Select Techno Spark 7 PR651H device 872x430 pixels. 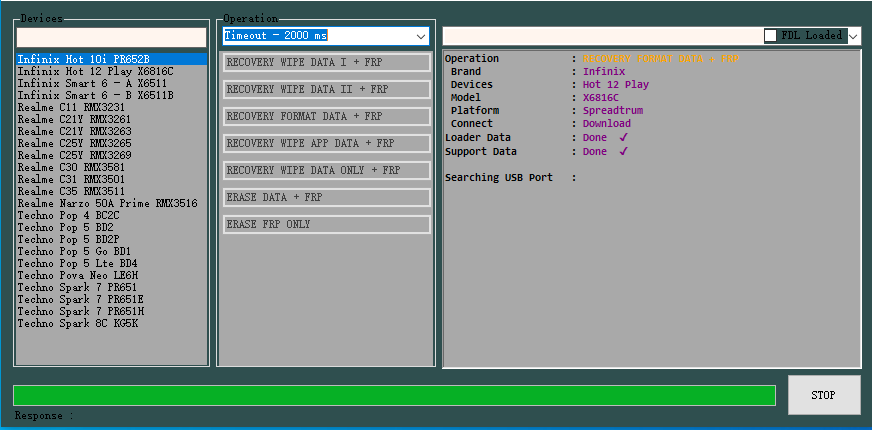coord(112,312)
